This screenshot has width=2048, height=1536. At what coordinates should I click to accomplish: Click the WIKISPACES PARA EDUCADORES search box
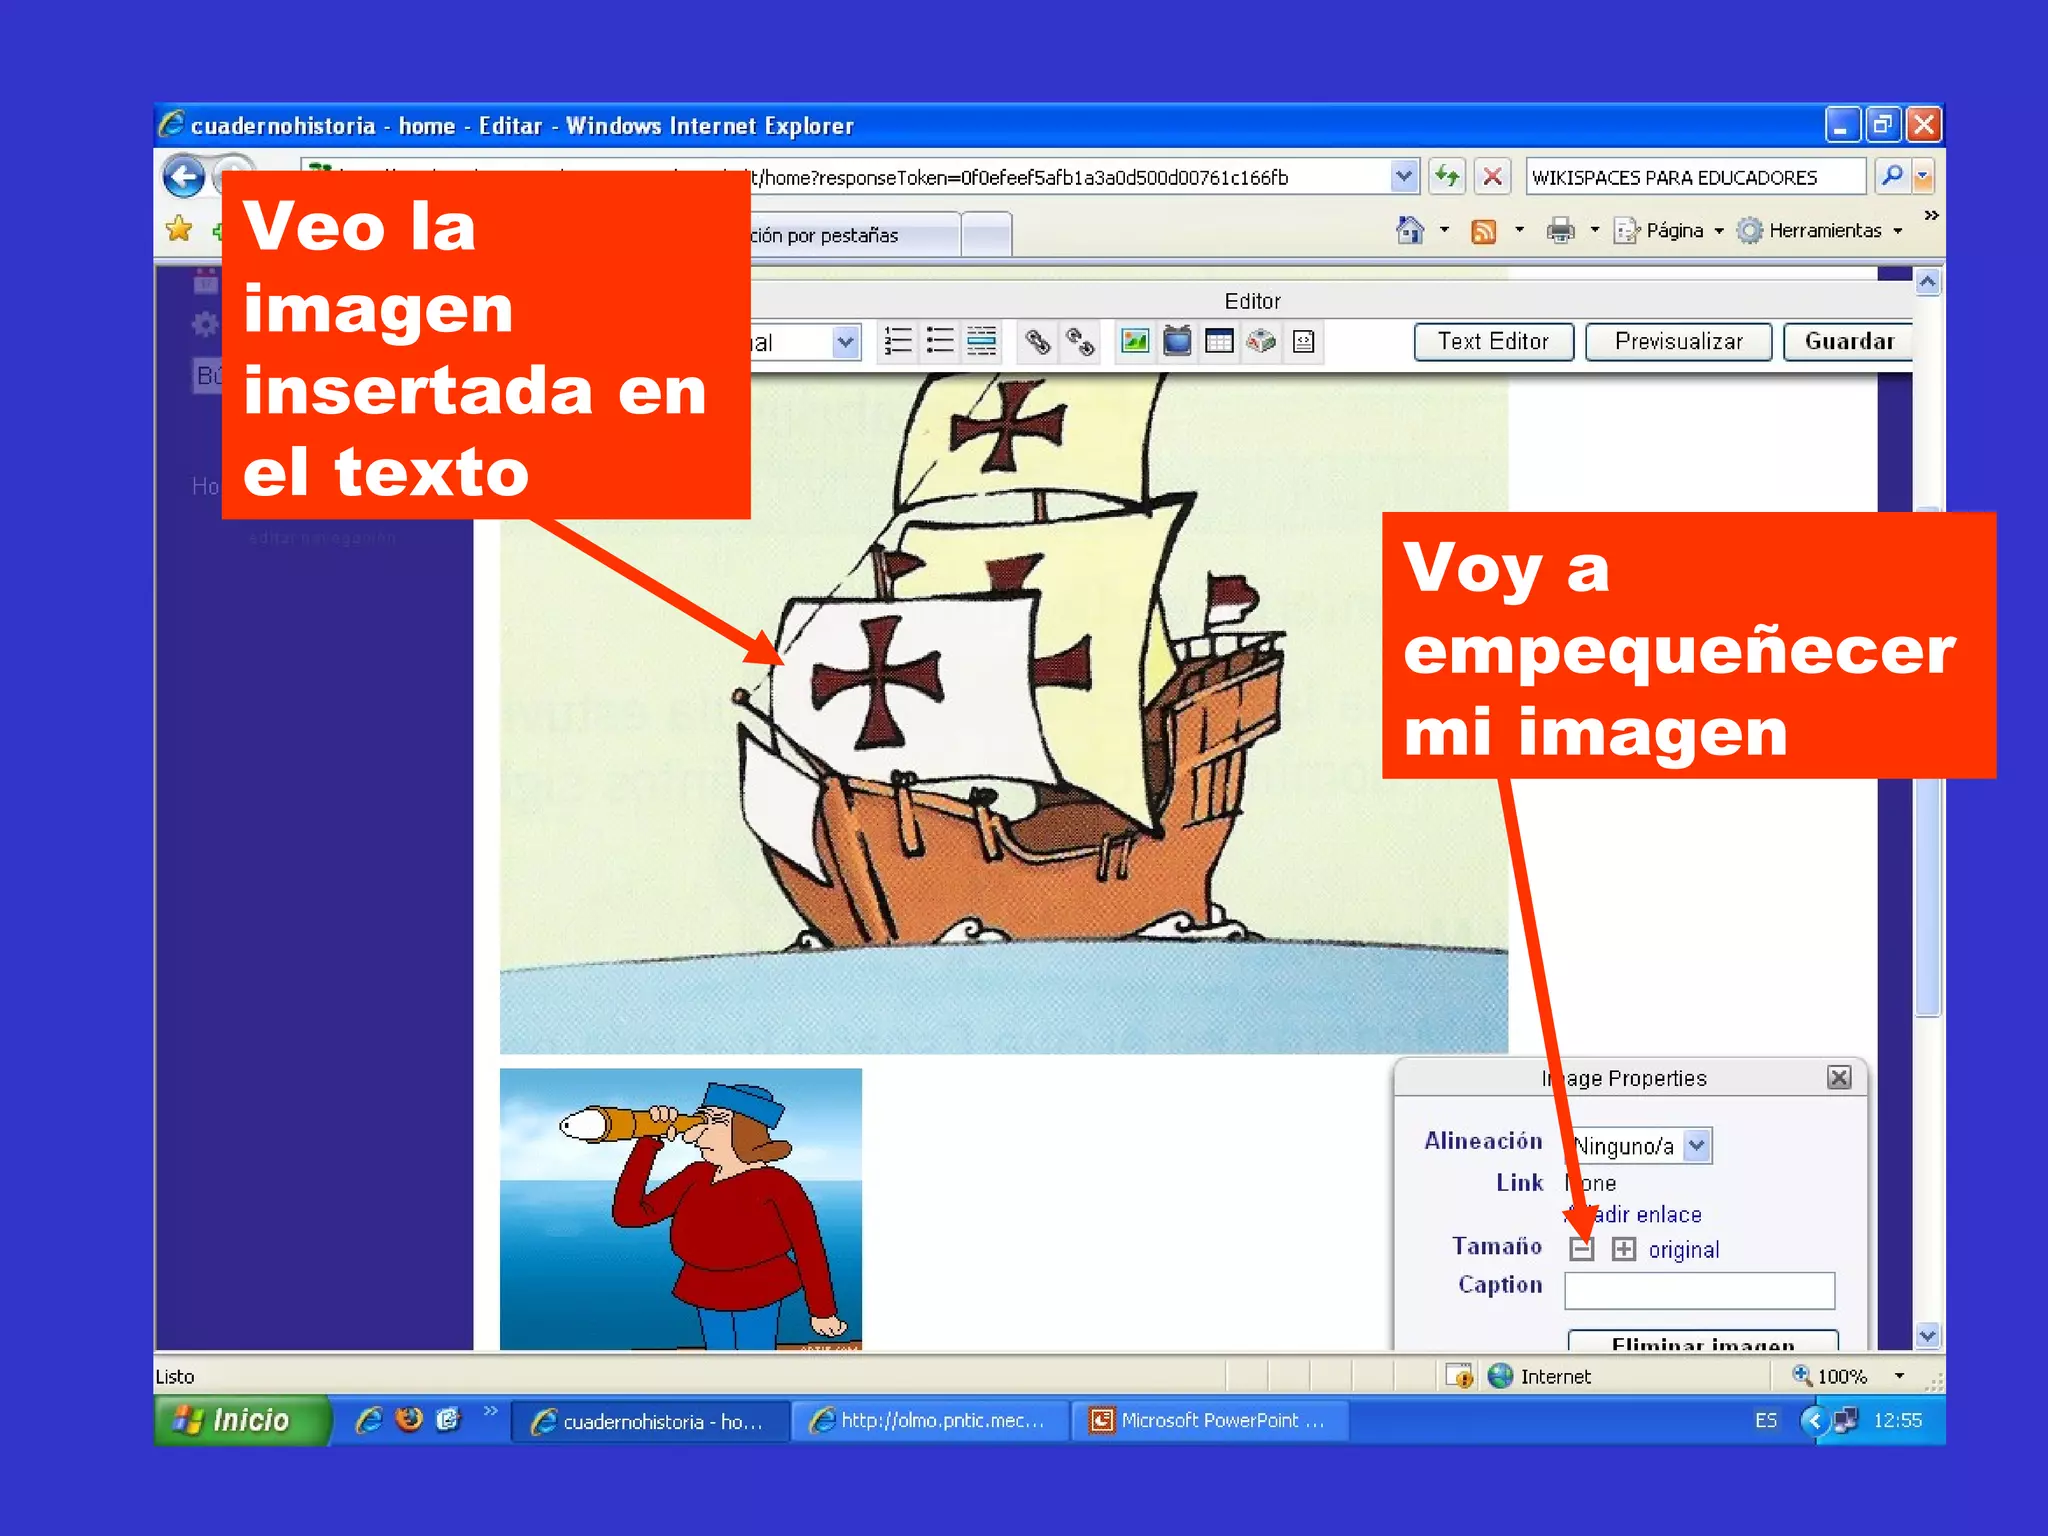click(x=1695, y=177)
